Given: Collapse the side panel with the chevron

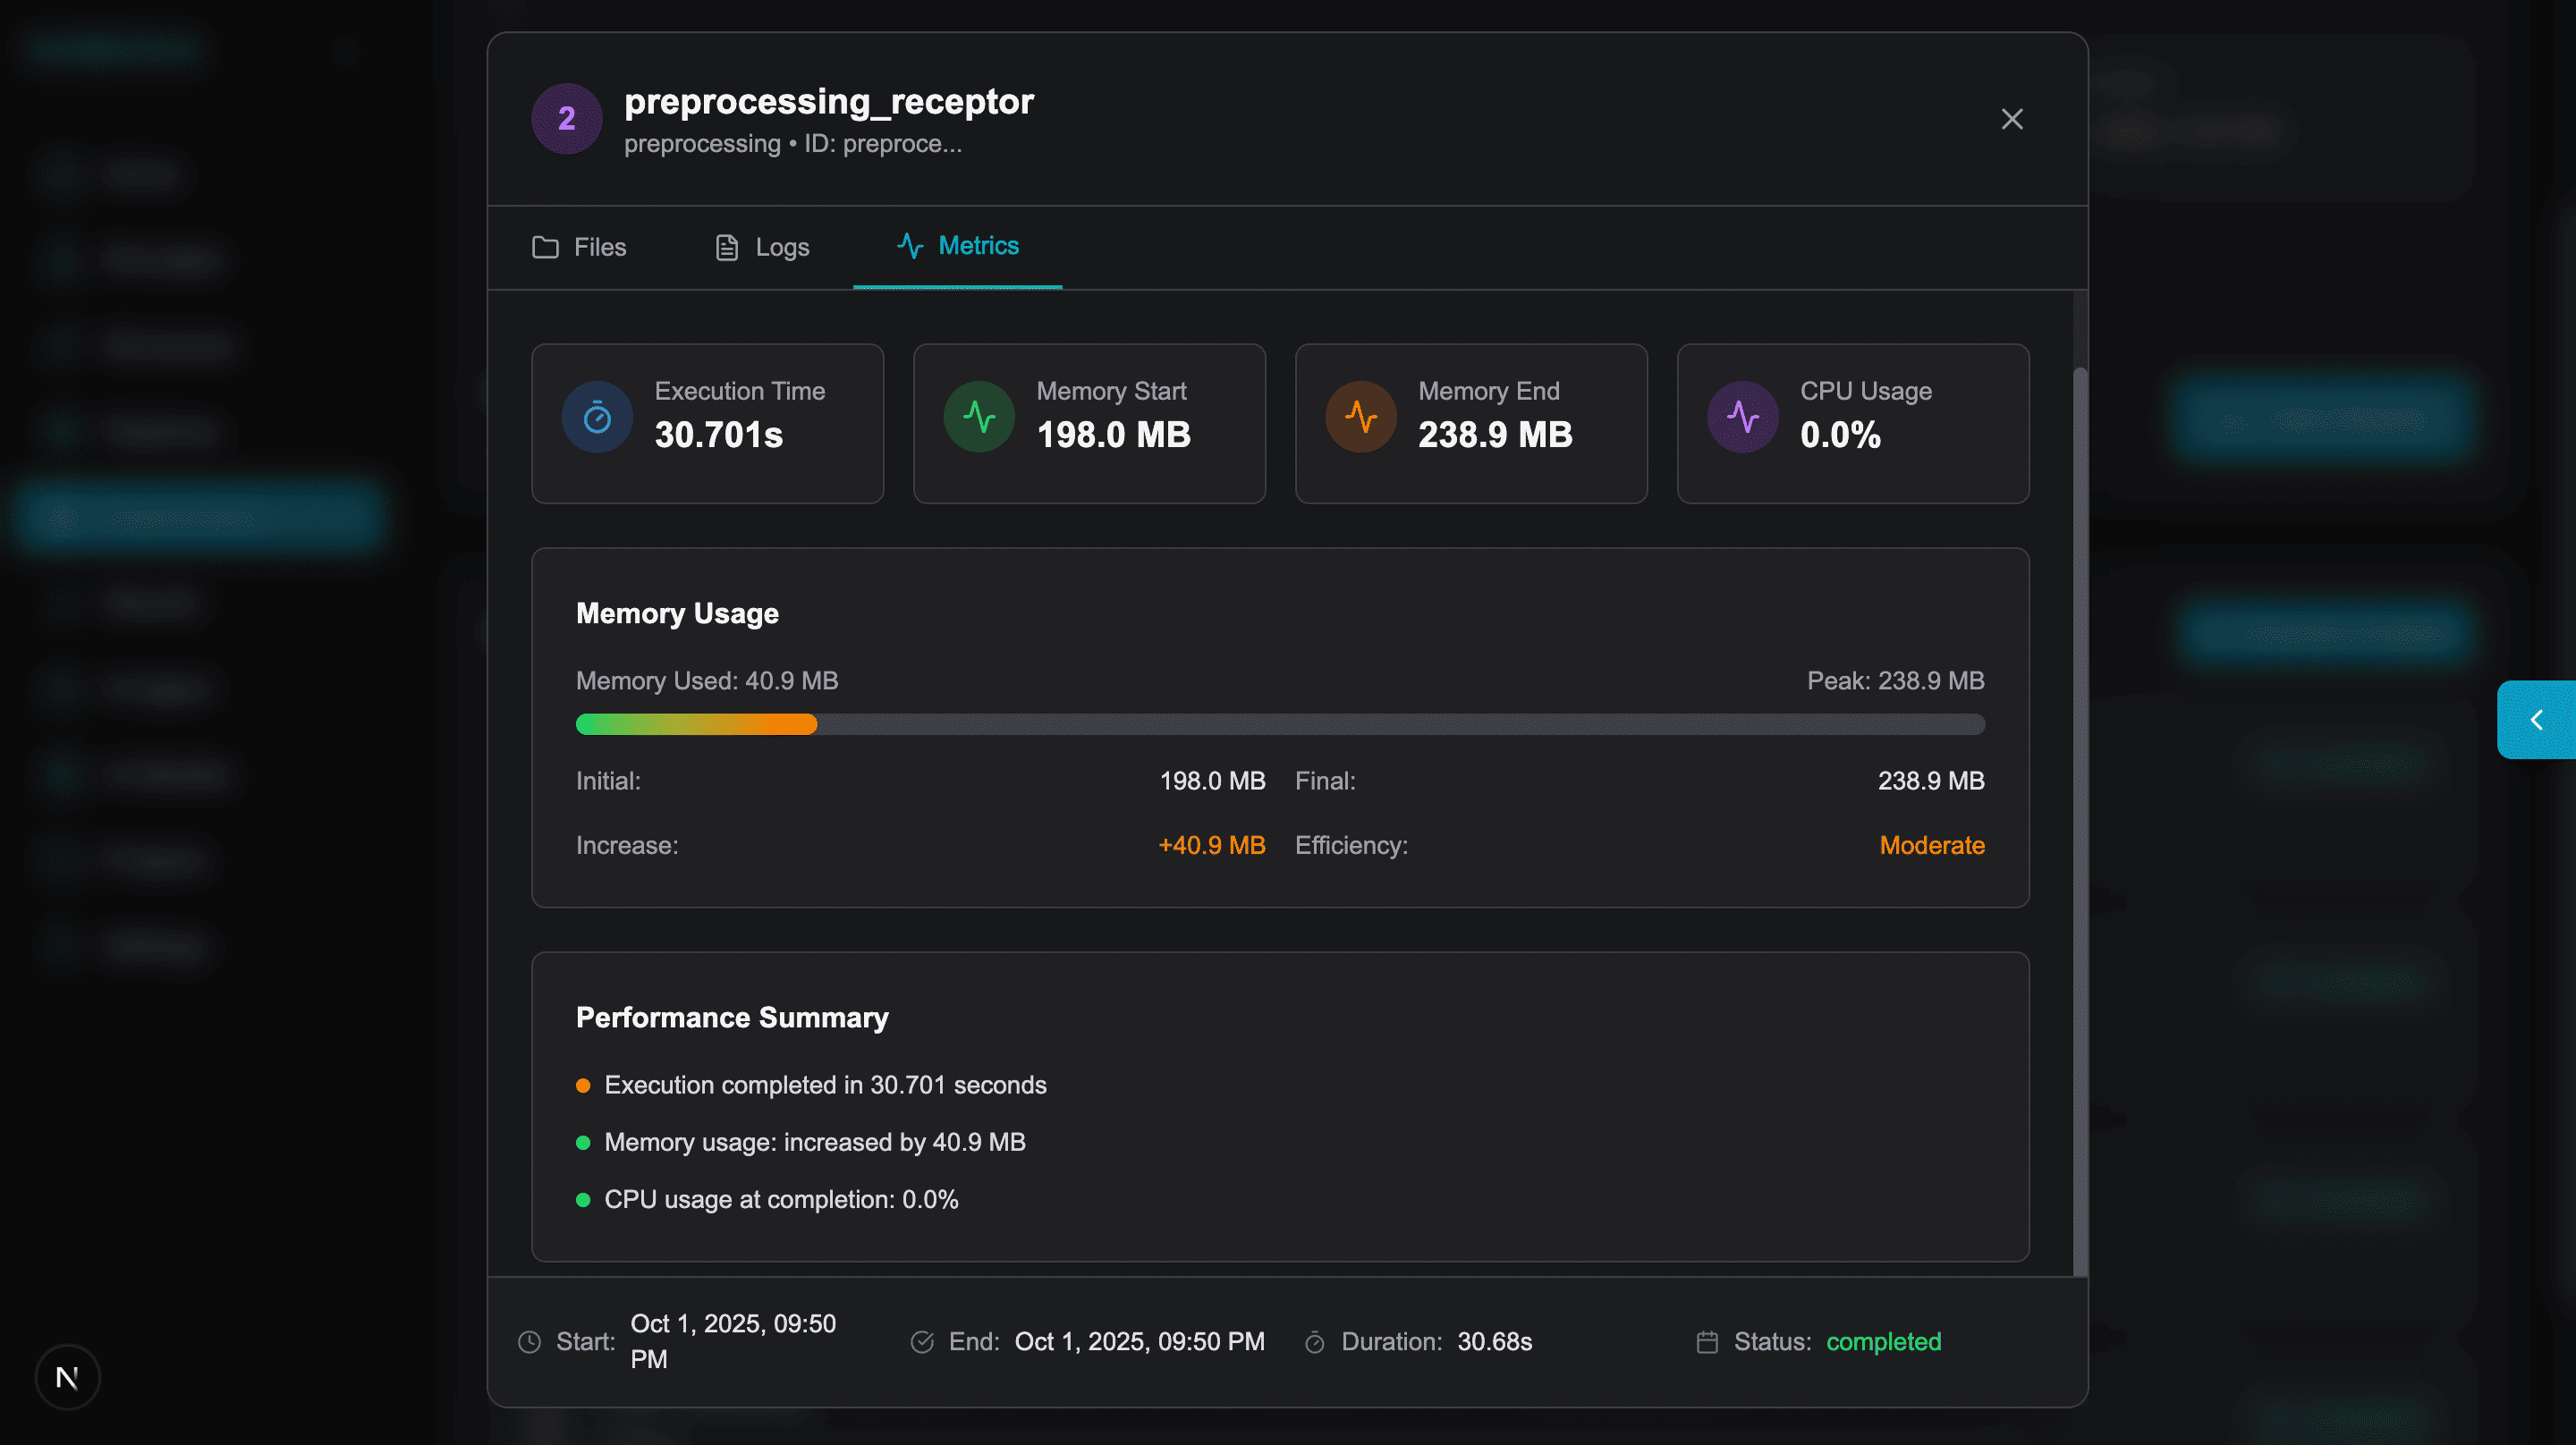Looking at the screenshot, I should point(2537,719).
